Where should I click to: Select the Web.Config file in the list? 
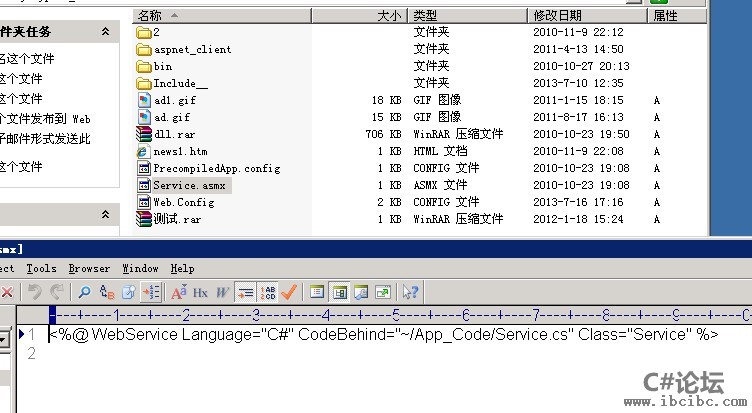(183, 202)
